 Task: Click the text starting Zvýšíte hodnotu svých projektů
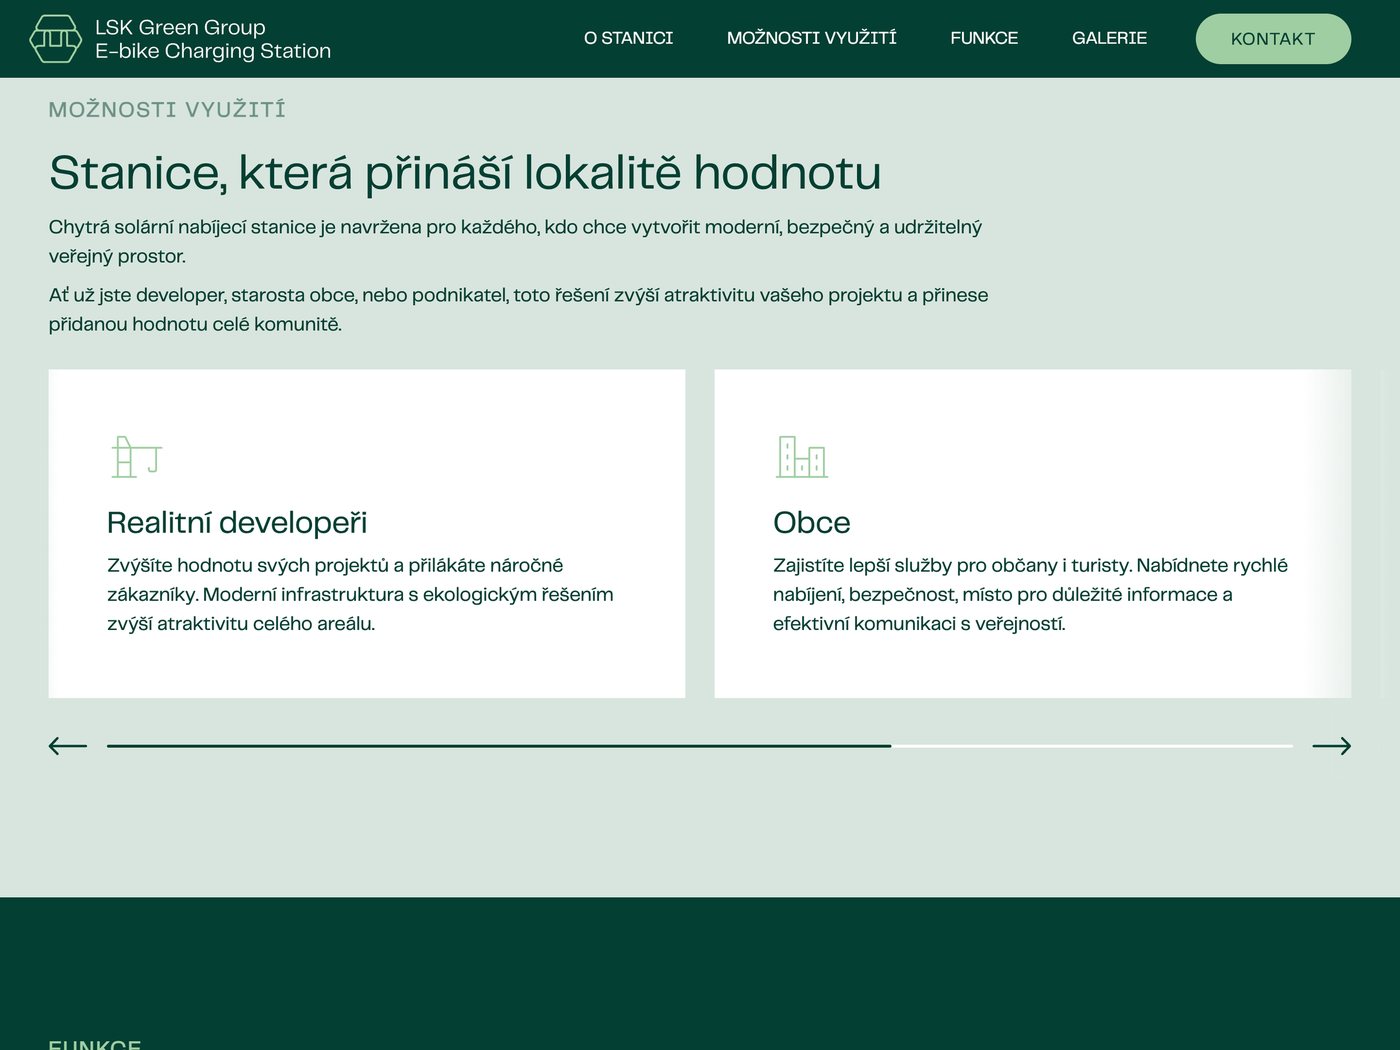(360, 594)
